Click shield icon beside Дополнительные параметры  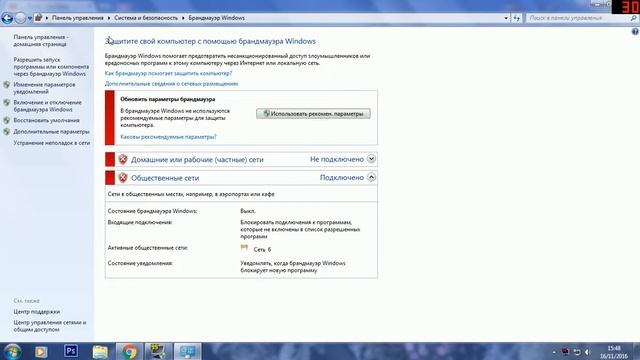point(7,132)
